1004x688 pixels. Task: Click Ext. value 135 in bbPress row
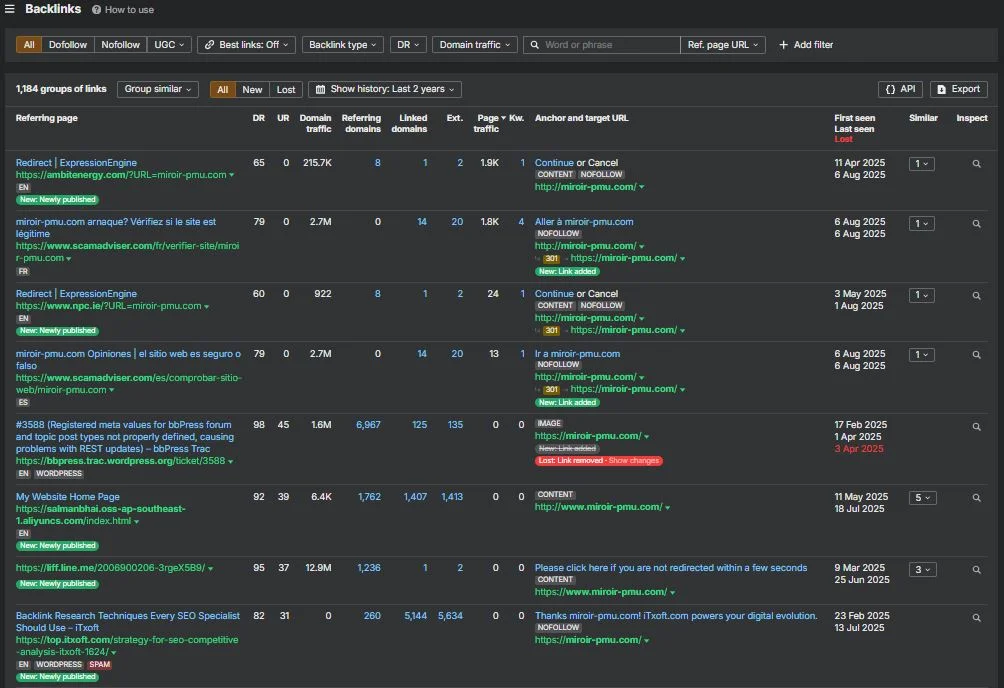(x=455, y=425)
